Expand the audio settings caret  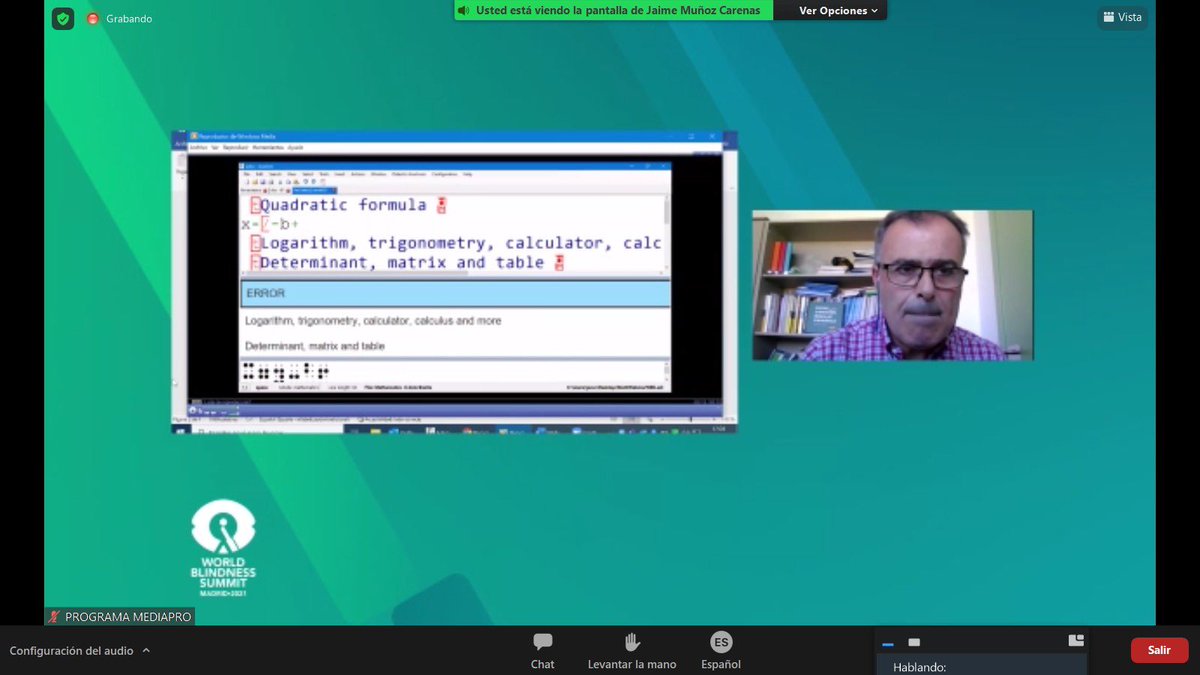tap(146, 650)
